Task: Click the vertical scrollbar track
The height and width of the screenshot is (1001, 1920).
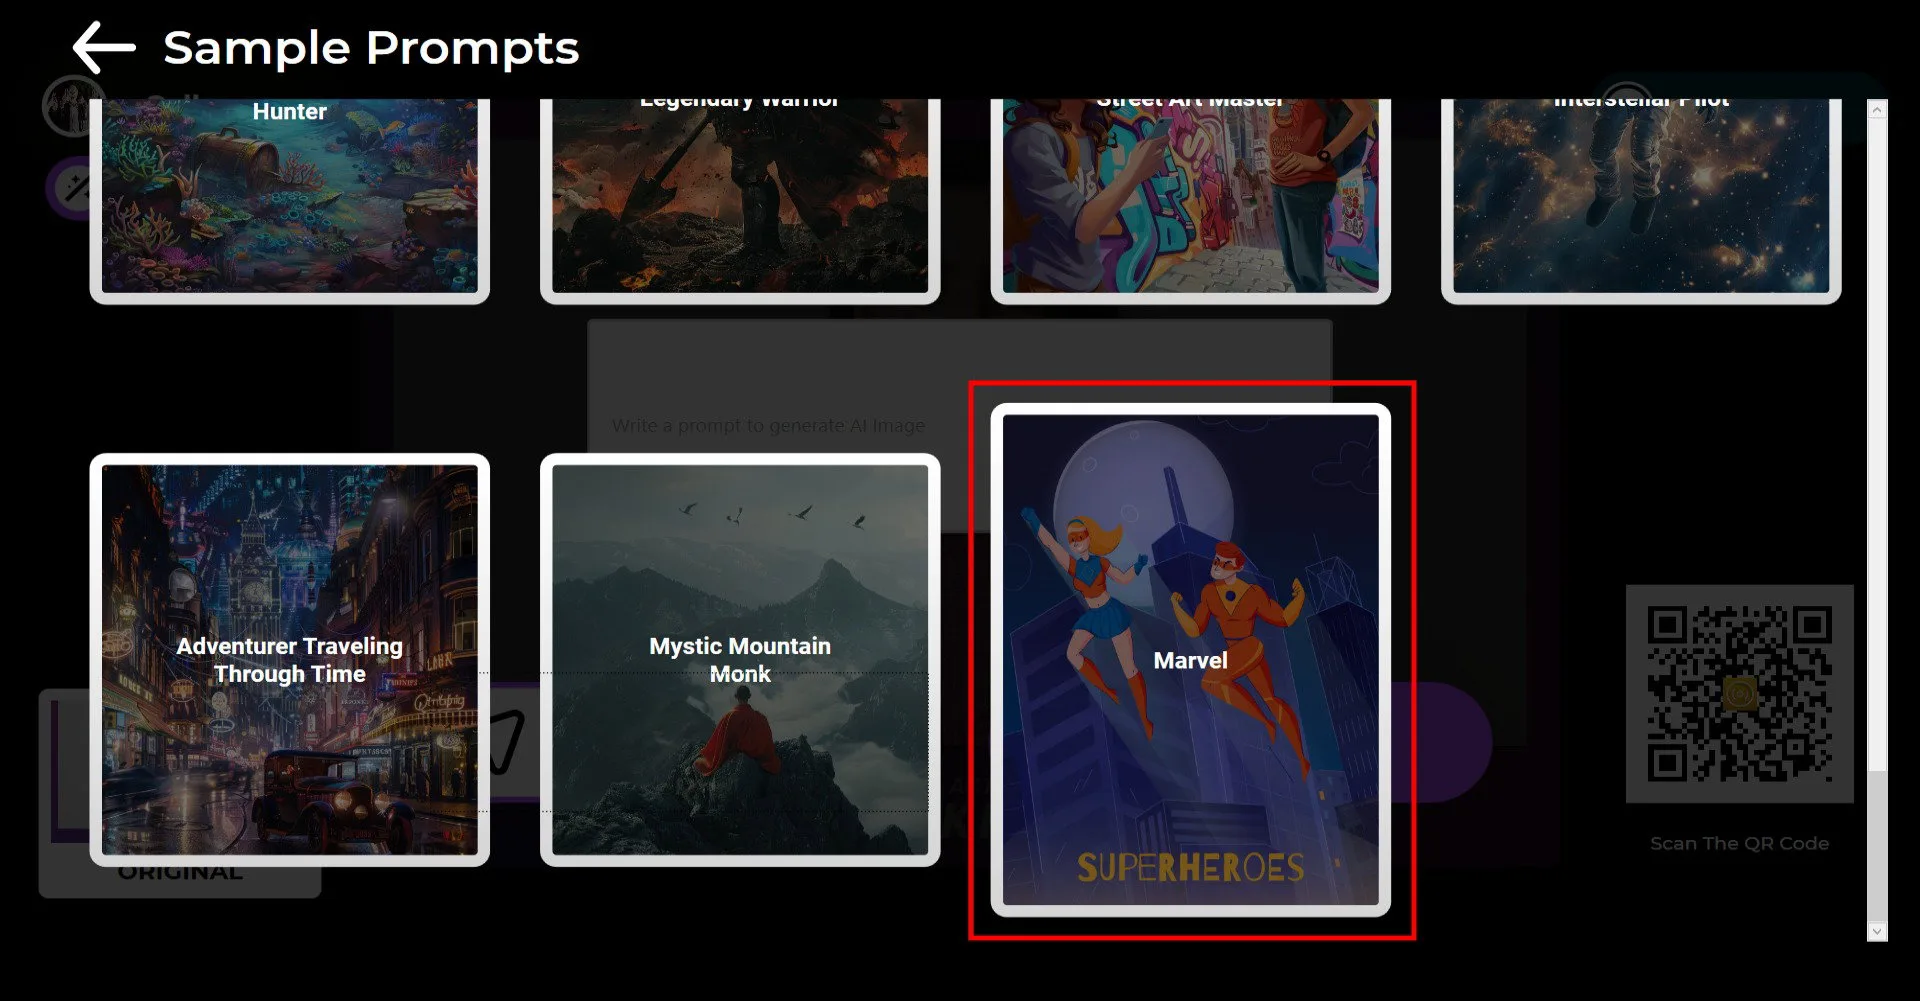Action: point(1877,520)
